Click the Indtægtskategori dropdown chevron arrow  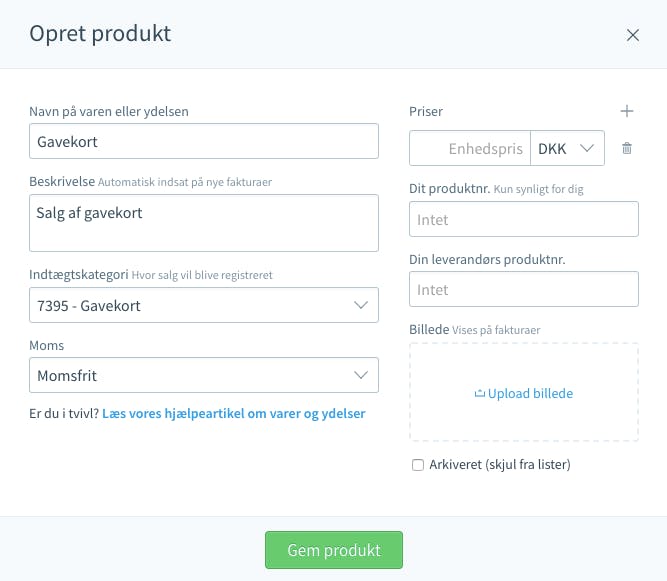361,305
